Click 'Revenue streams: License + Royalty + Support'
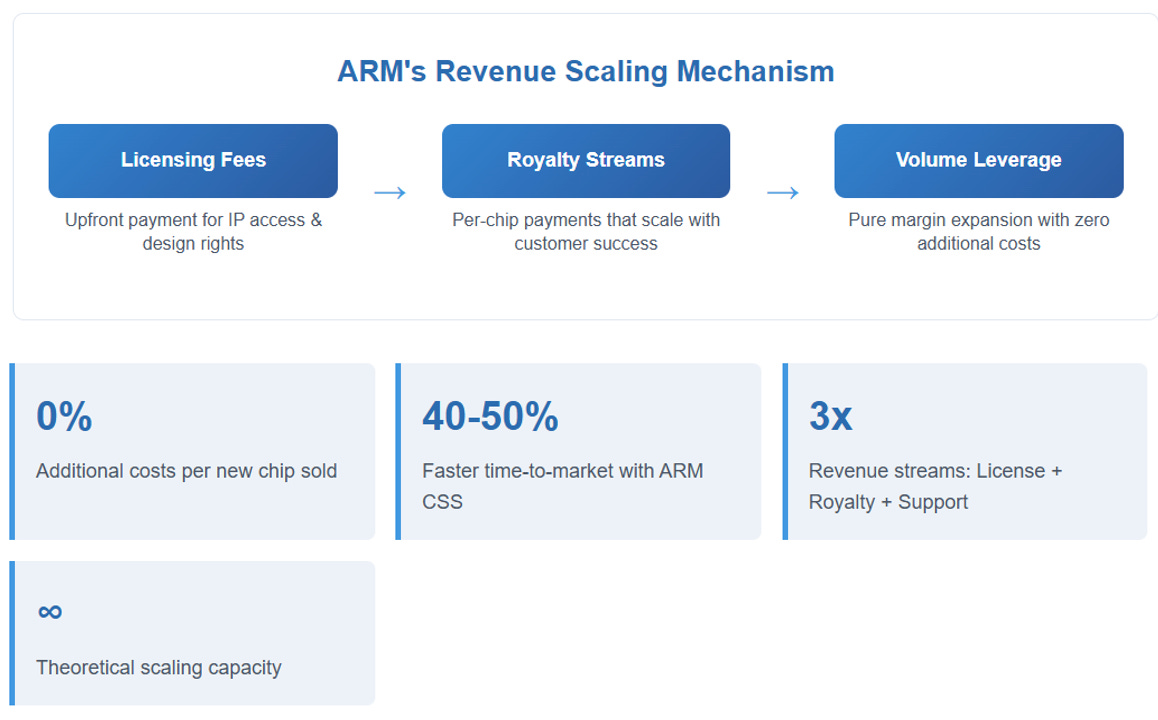 [935, 486]
